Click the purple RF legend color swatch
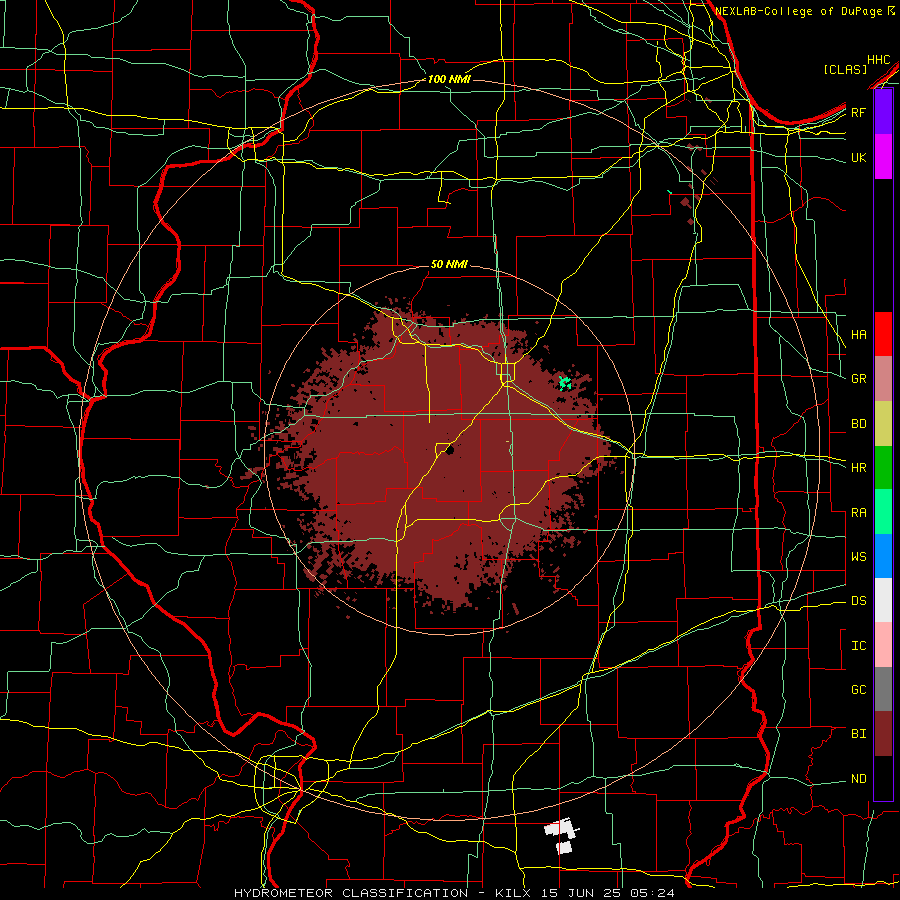900x900 pixels. pos(883,112)
